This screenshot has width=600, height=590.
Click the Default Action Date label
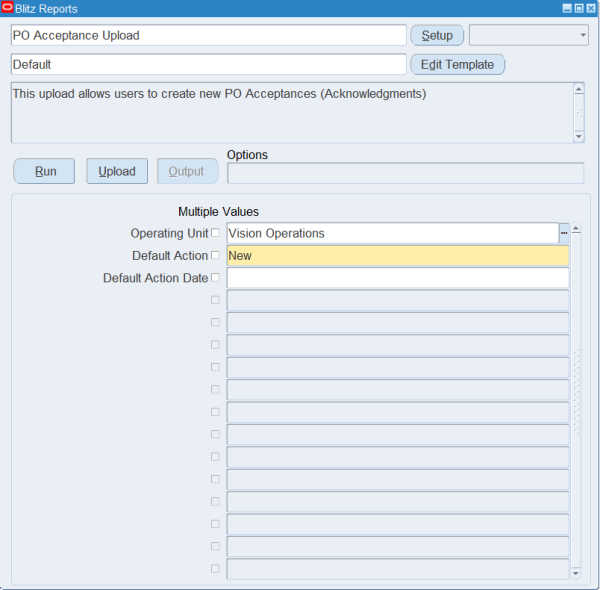[155, 278]
